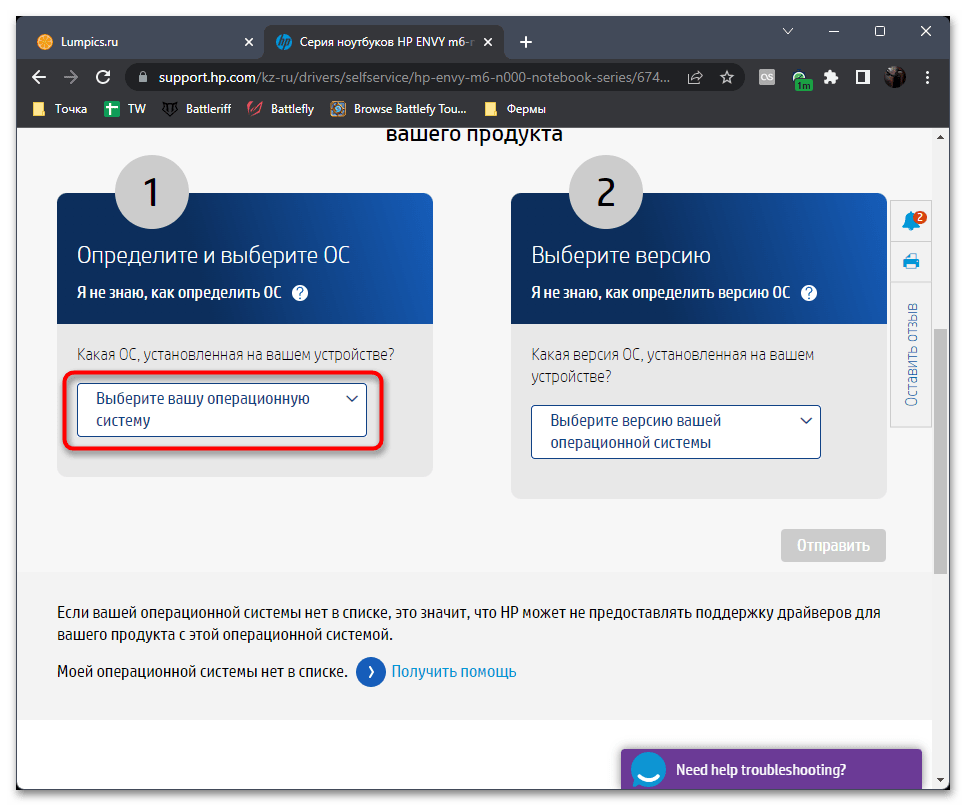Click the round arrow icon before Получить помощь
The height and width of the screenshot is (806, 966).
371,672
